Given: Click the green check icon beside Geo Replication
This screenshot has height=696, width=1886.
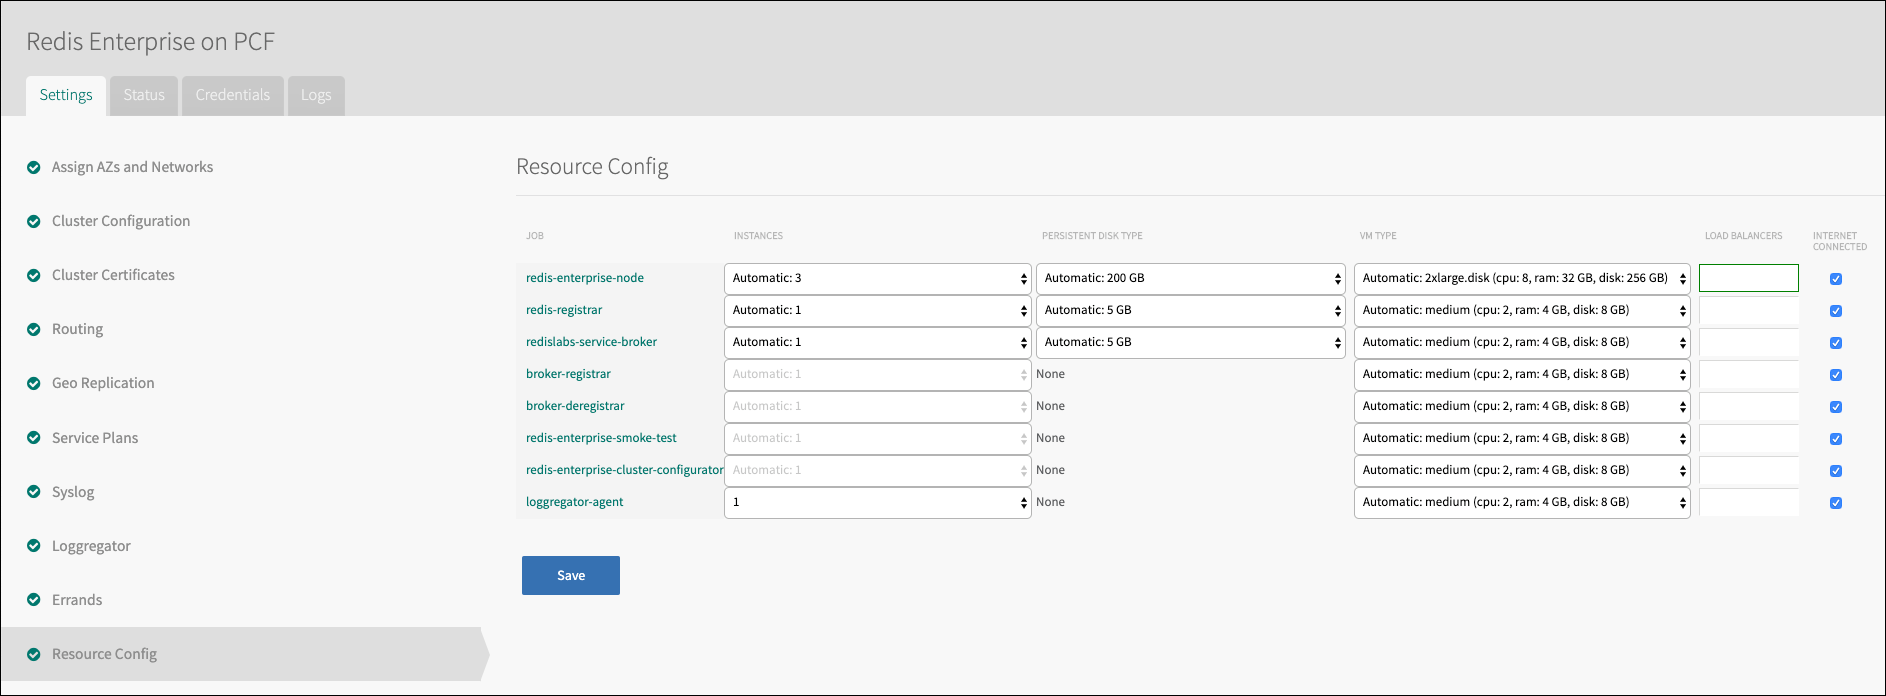Looking at the screenshot, I should 34,384.
